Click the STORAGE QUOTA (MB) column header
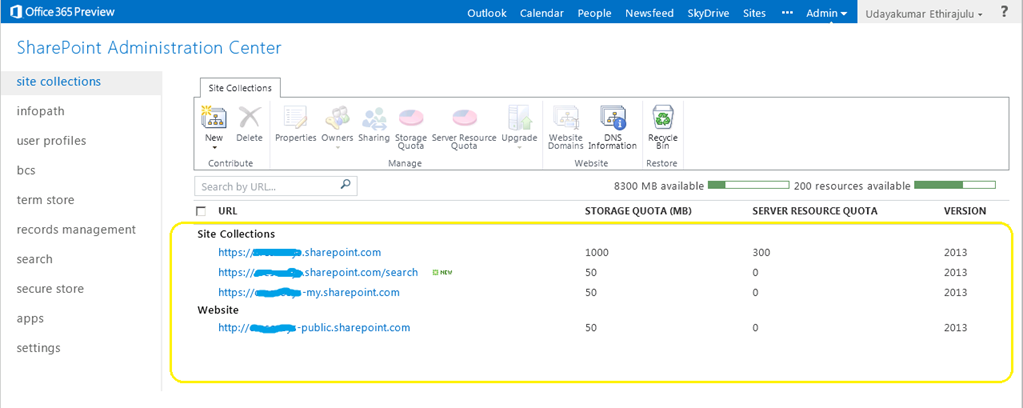This screenshot has width=1023, height=408. [638, 211]
